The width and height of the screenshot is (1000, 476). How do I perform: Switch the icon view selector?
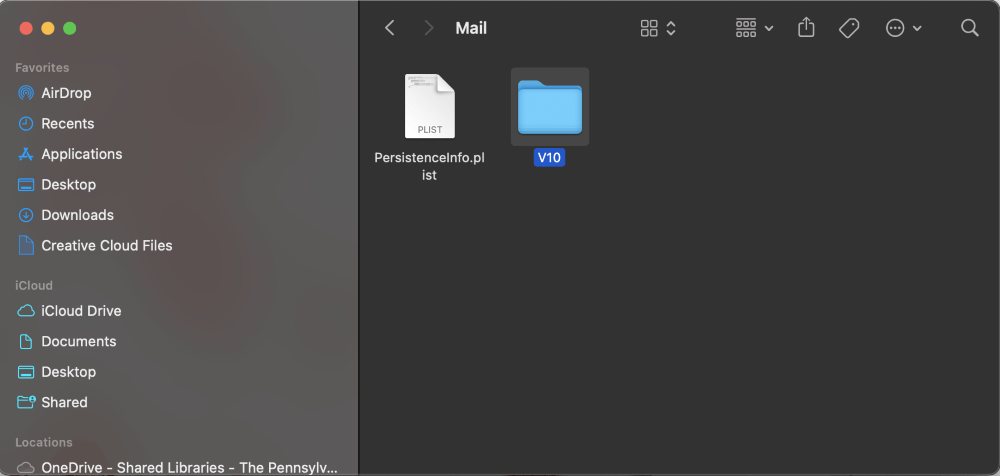pos(658,28)
